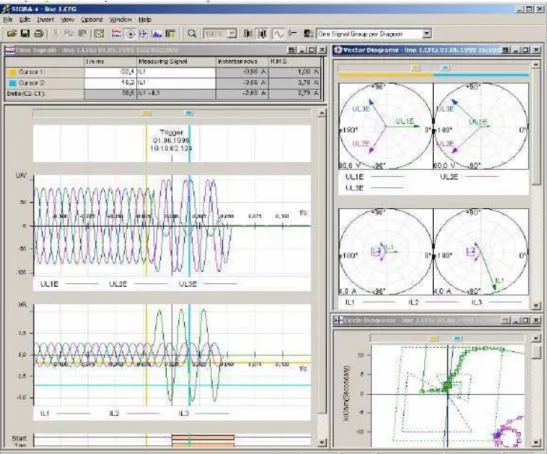This screenshot has height=454, width=547.
Task: Show the Table view from toolbar
Action: [x=170, y=34]
